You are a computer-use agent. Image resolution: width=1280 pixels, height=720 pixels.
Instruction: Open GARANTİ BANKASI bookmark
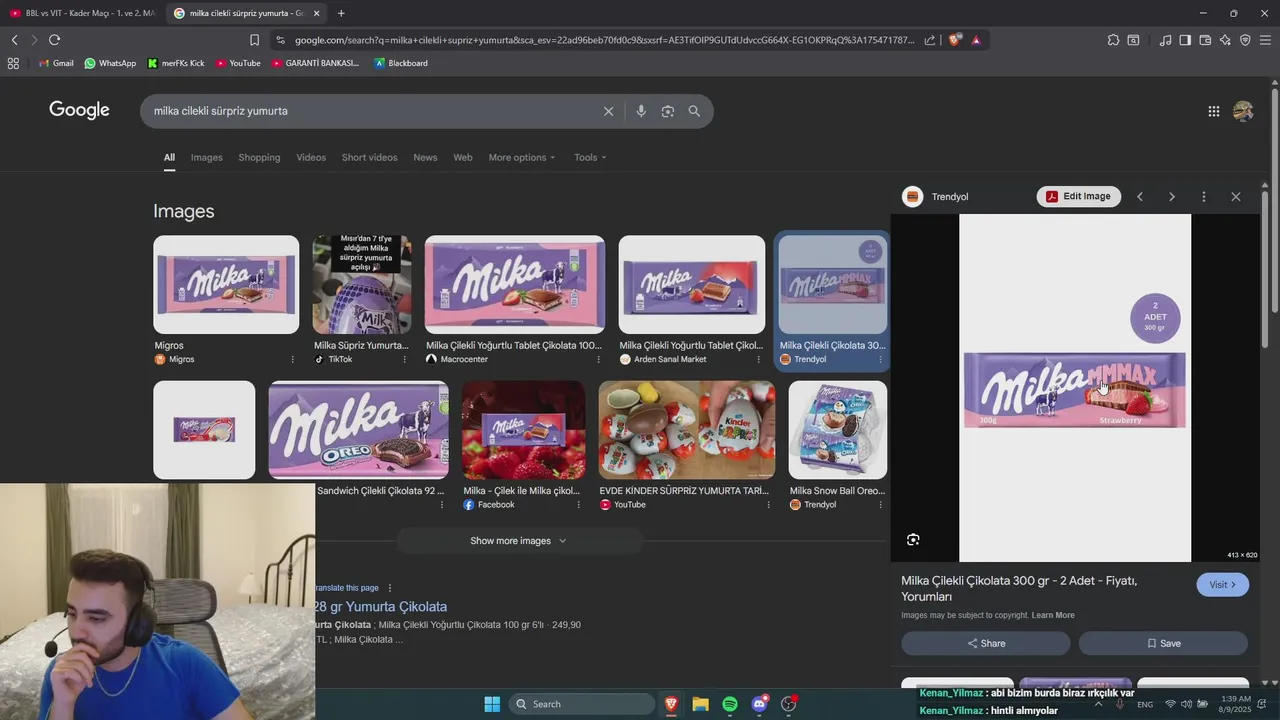315,63
